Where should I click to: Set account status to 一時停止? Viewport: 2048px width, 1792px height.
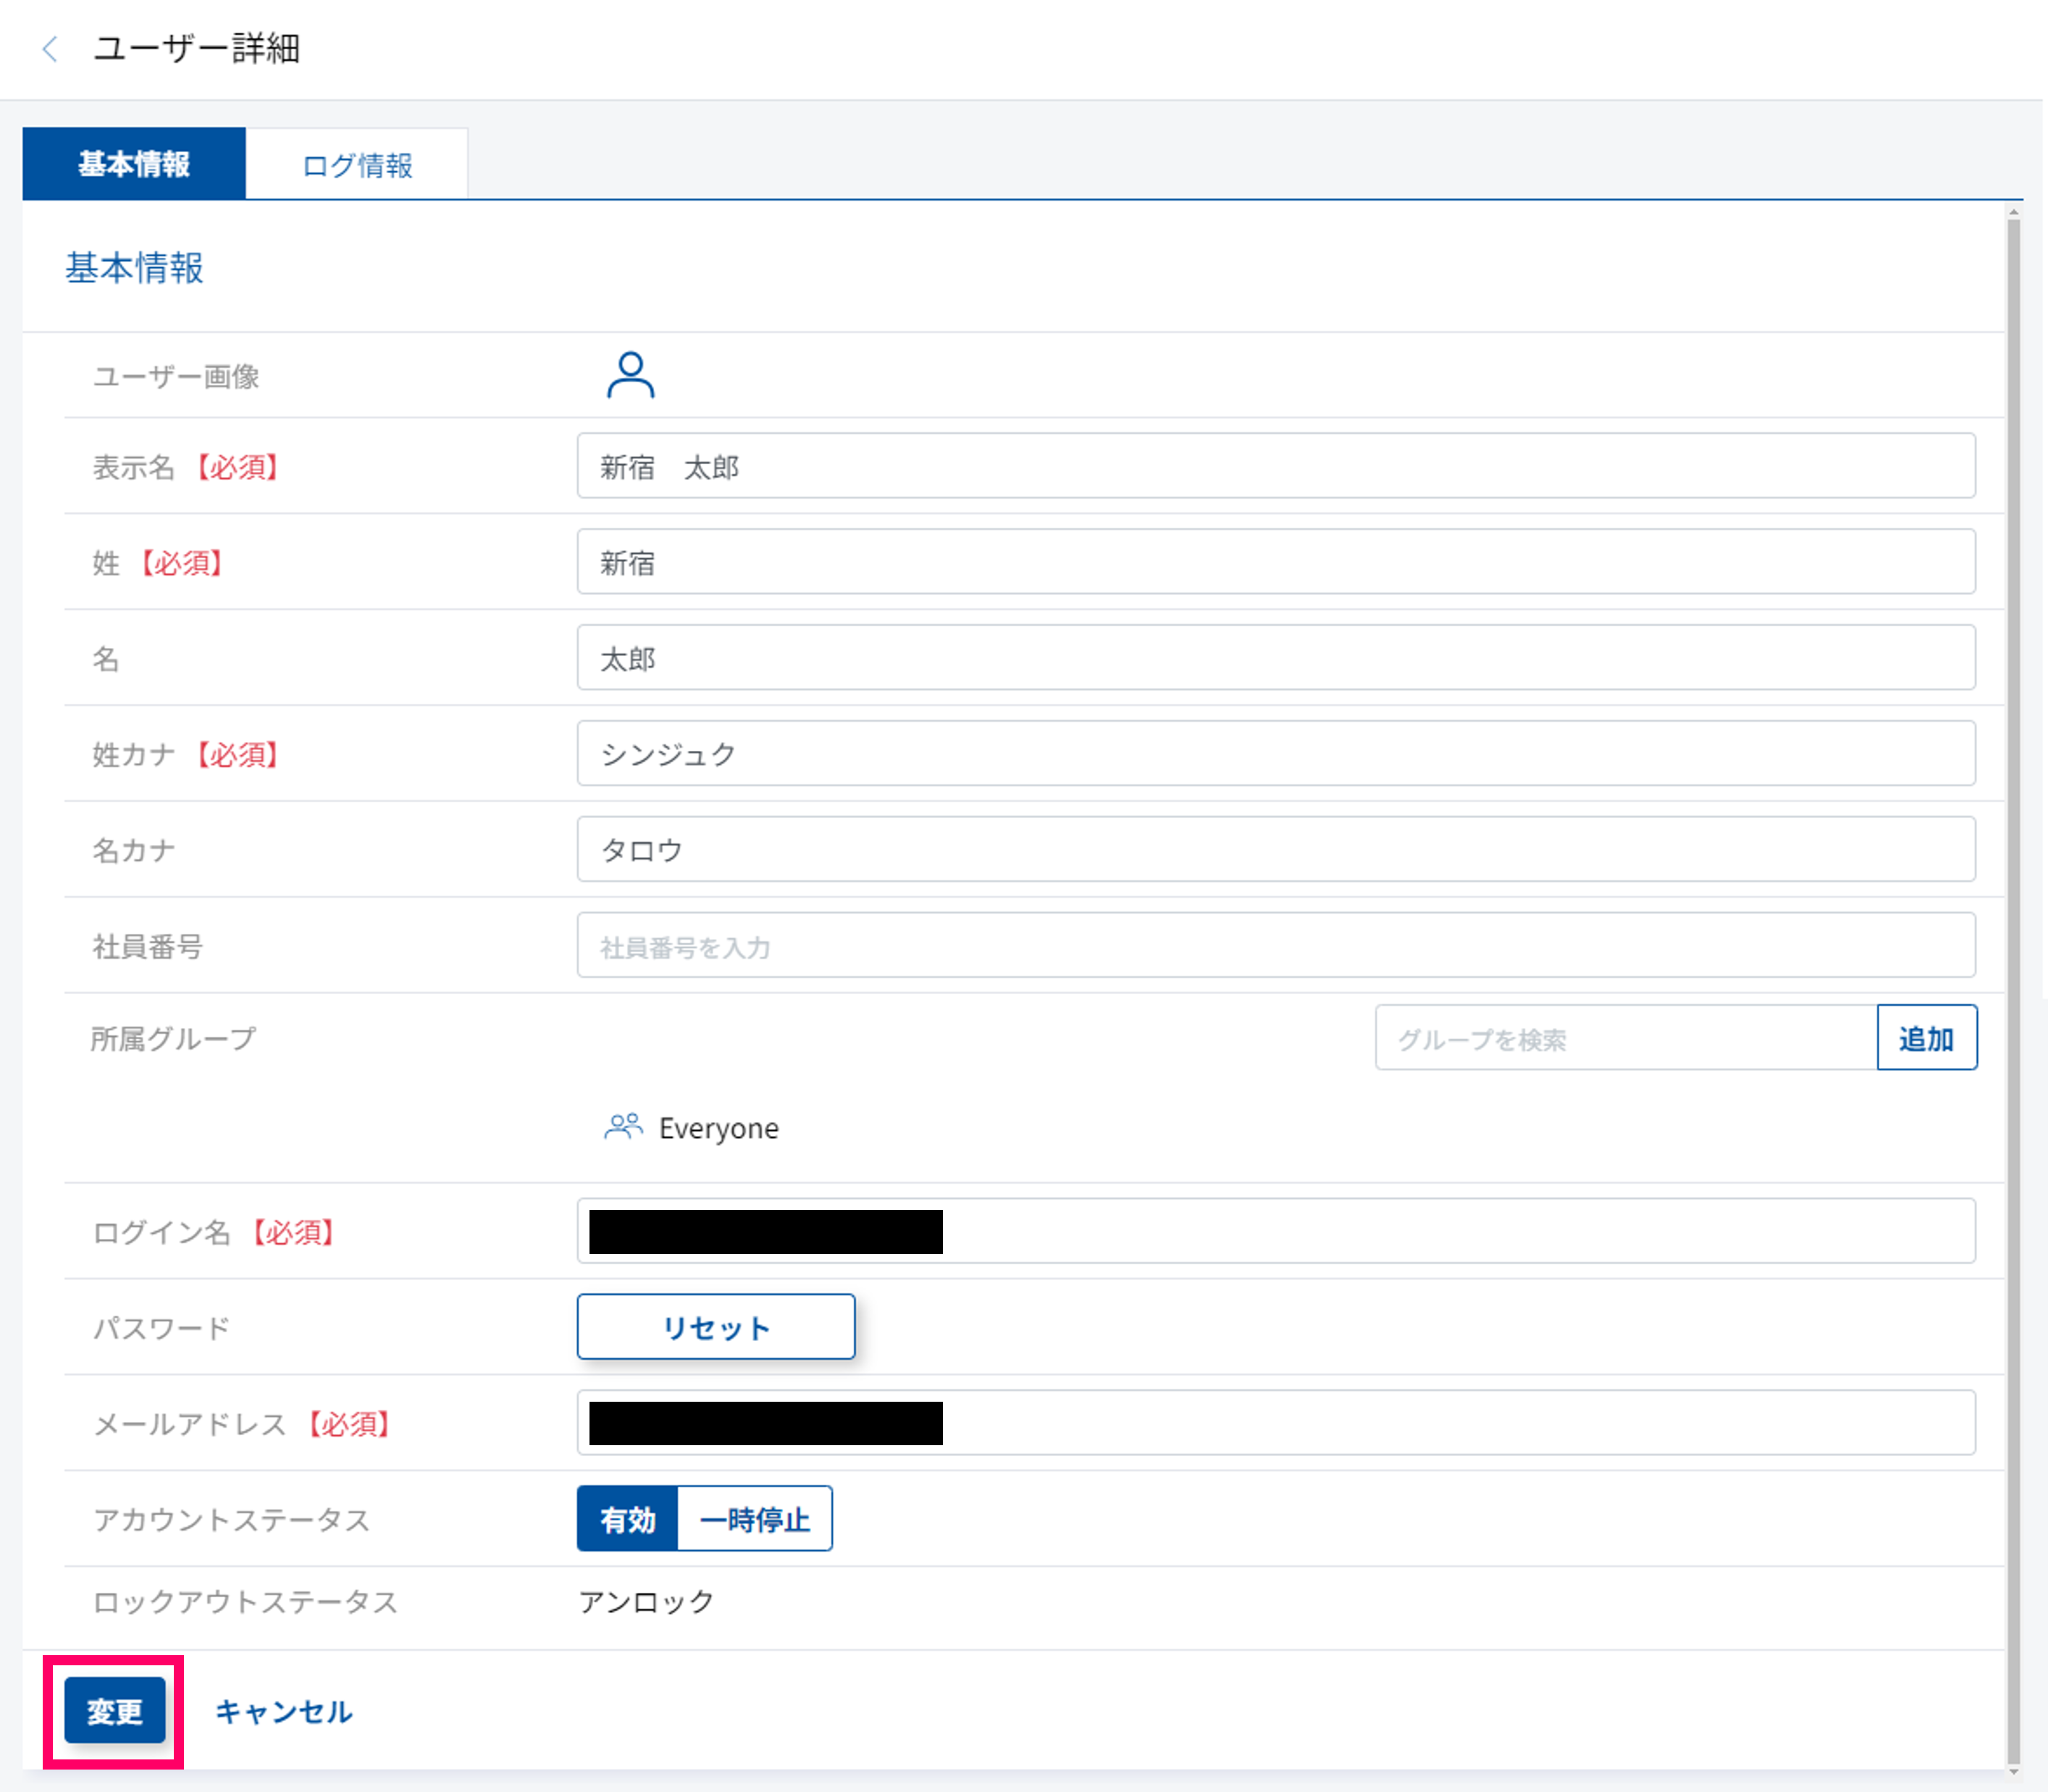pos(755,1519)
